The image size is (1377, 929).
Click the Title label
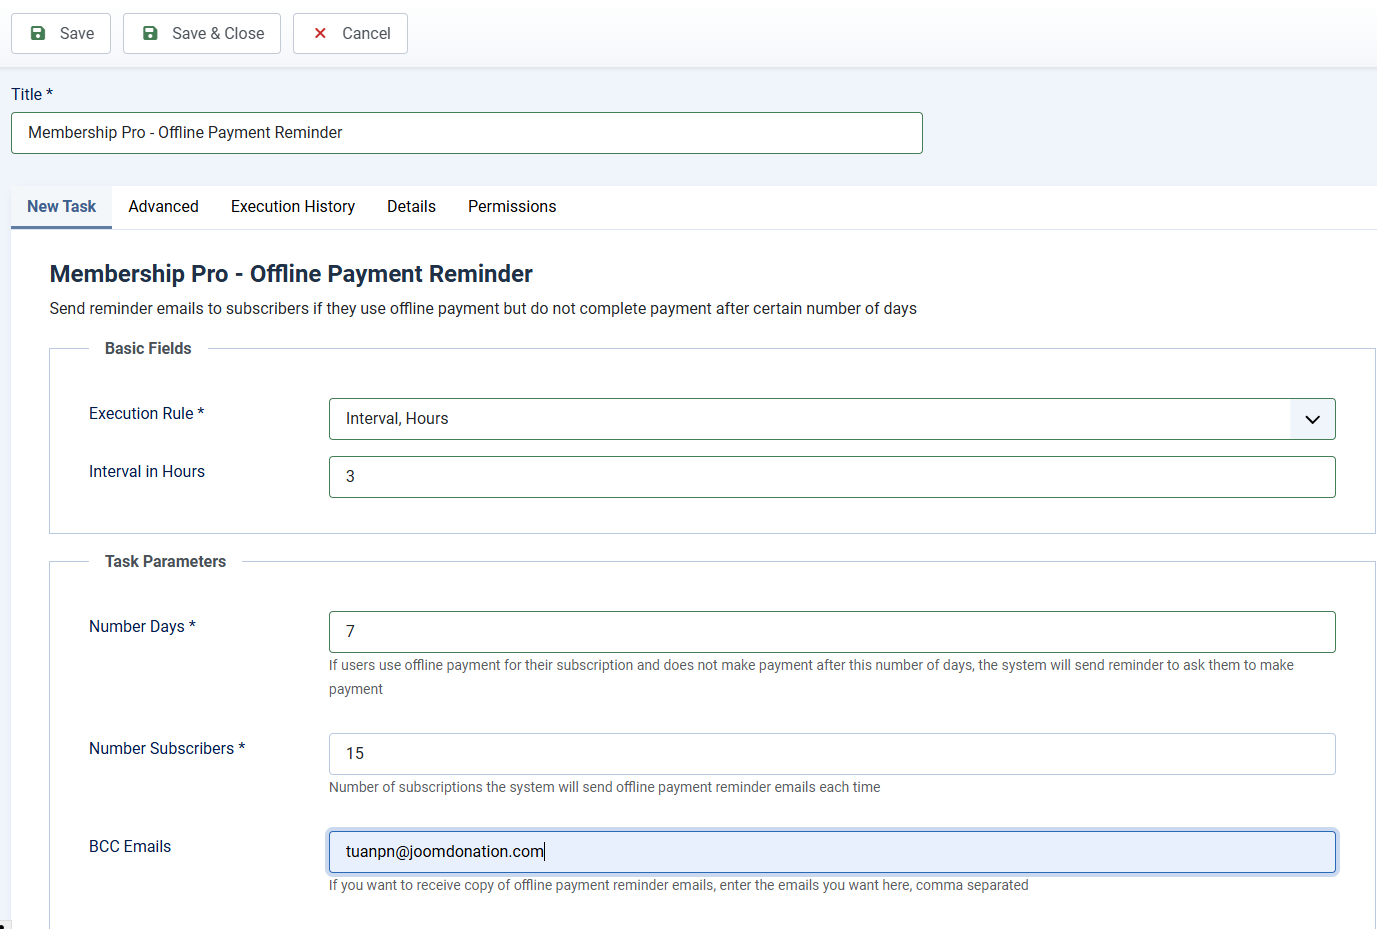(32, 95)
